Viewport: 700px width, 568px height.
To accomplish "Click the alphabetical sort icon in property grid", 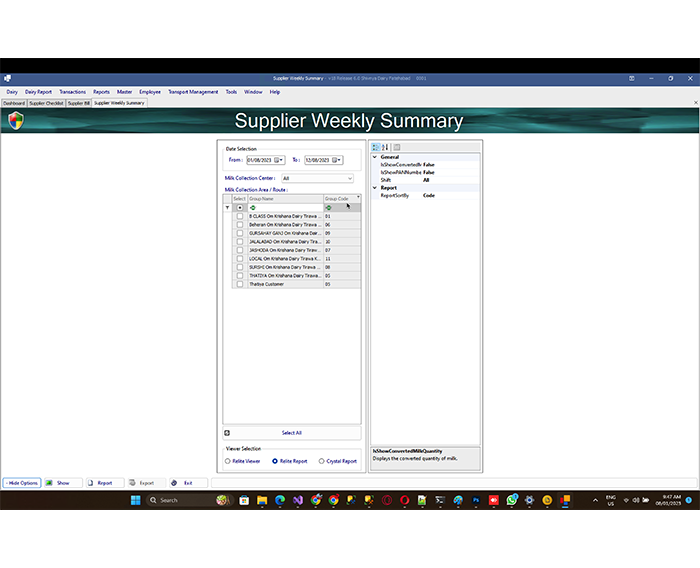I will point(385,147).
